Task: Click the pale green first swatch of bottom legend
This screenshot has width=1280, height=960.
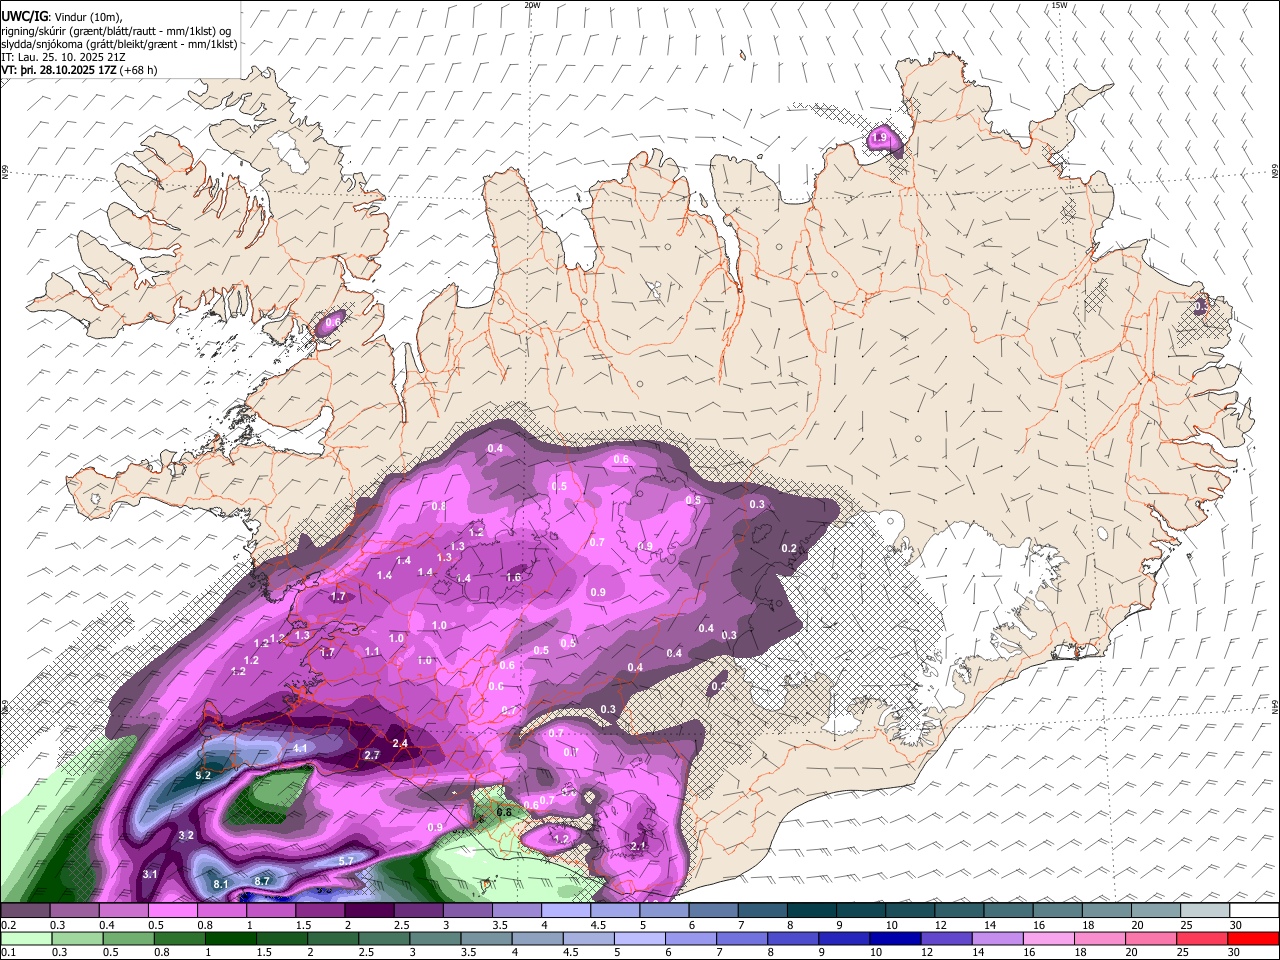Action: pos(25,939)
